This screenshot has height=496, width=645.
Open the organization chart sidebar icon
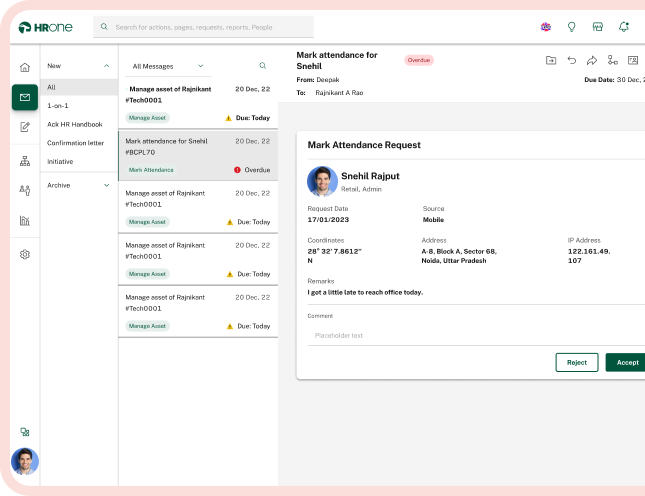pos(25,160)
